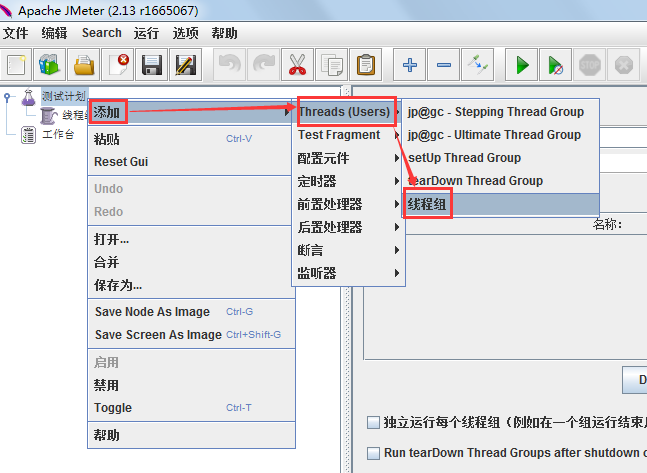
Task: Expand the 断言 submenu
Action: [x=348, y=250]
